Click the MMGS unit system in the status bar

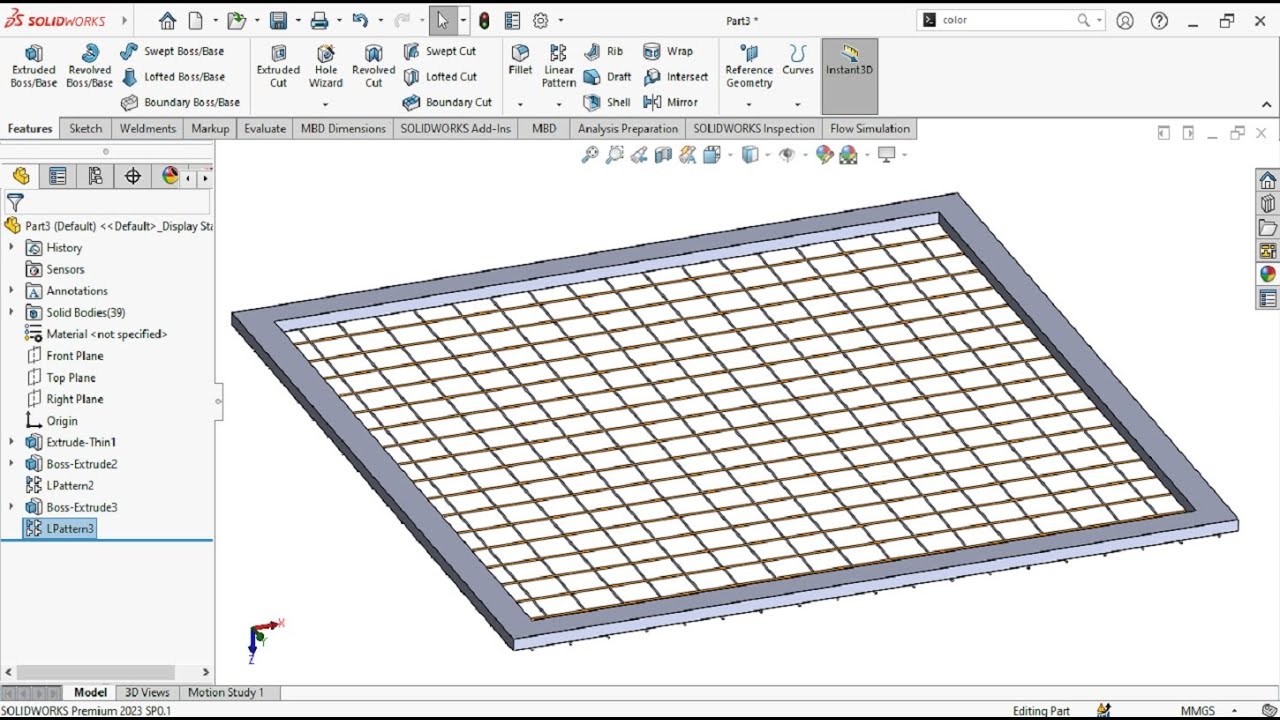coord(1198,711)
